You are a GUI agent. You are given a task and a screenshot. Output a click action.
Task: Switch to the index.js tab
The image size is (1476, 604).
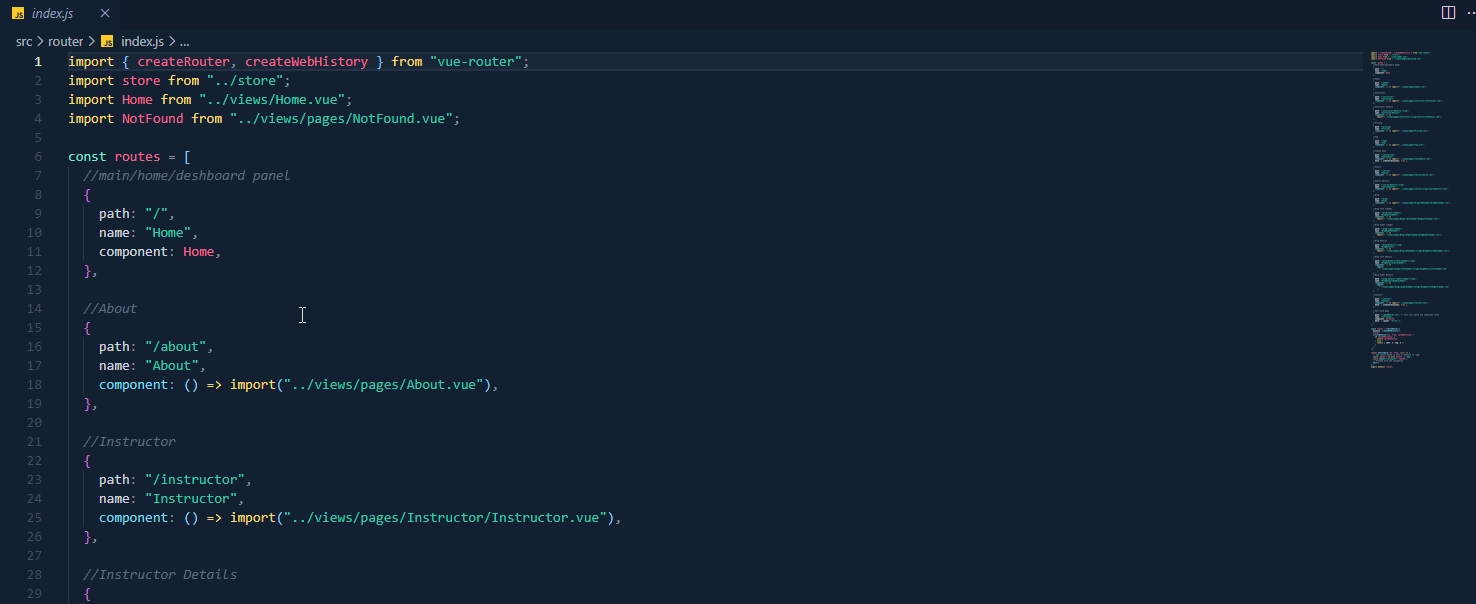pos(55,13)
